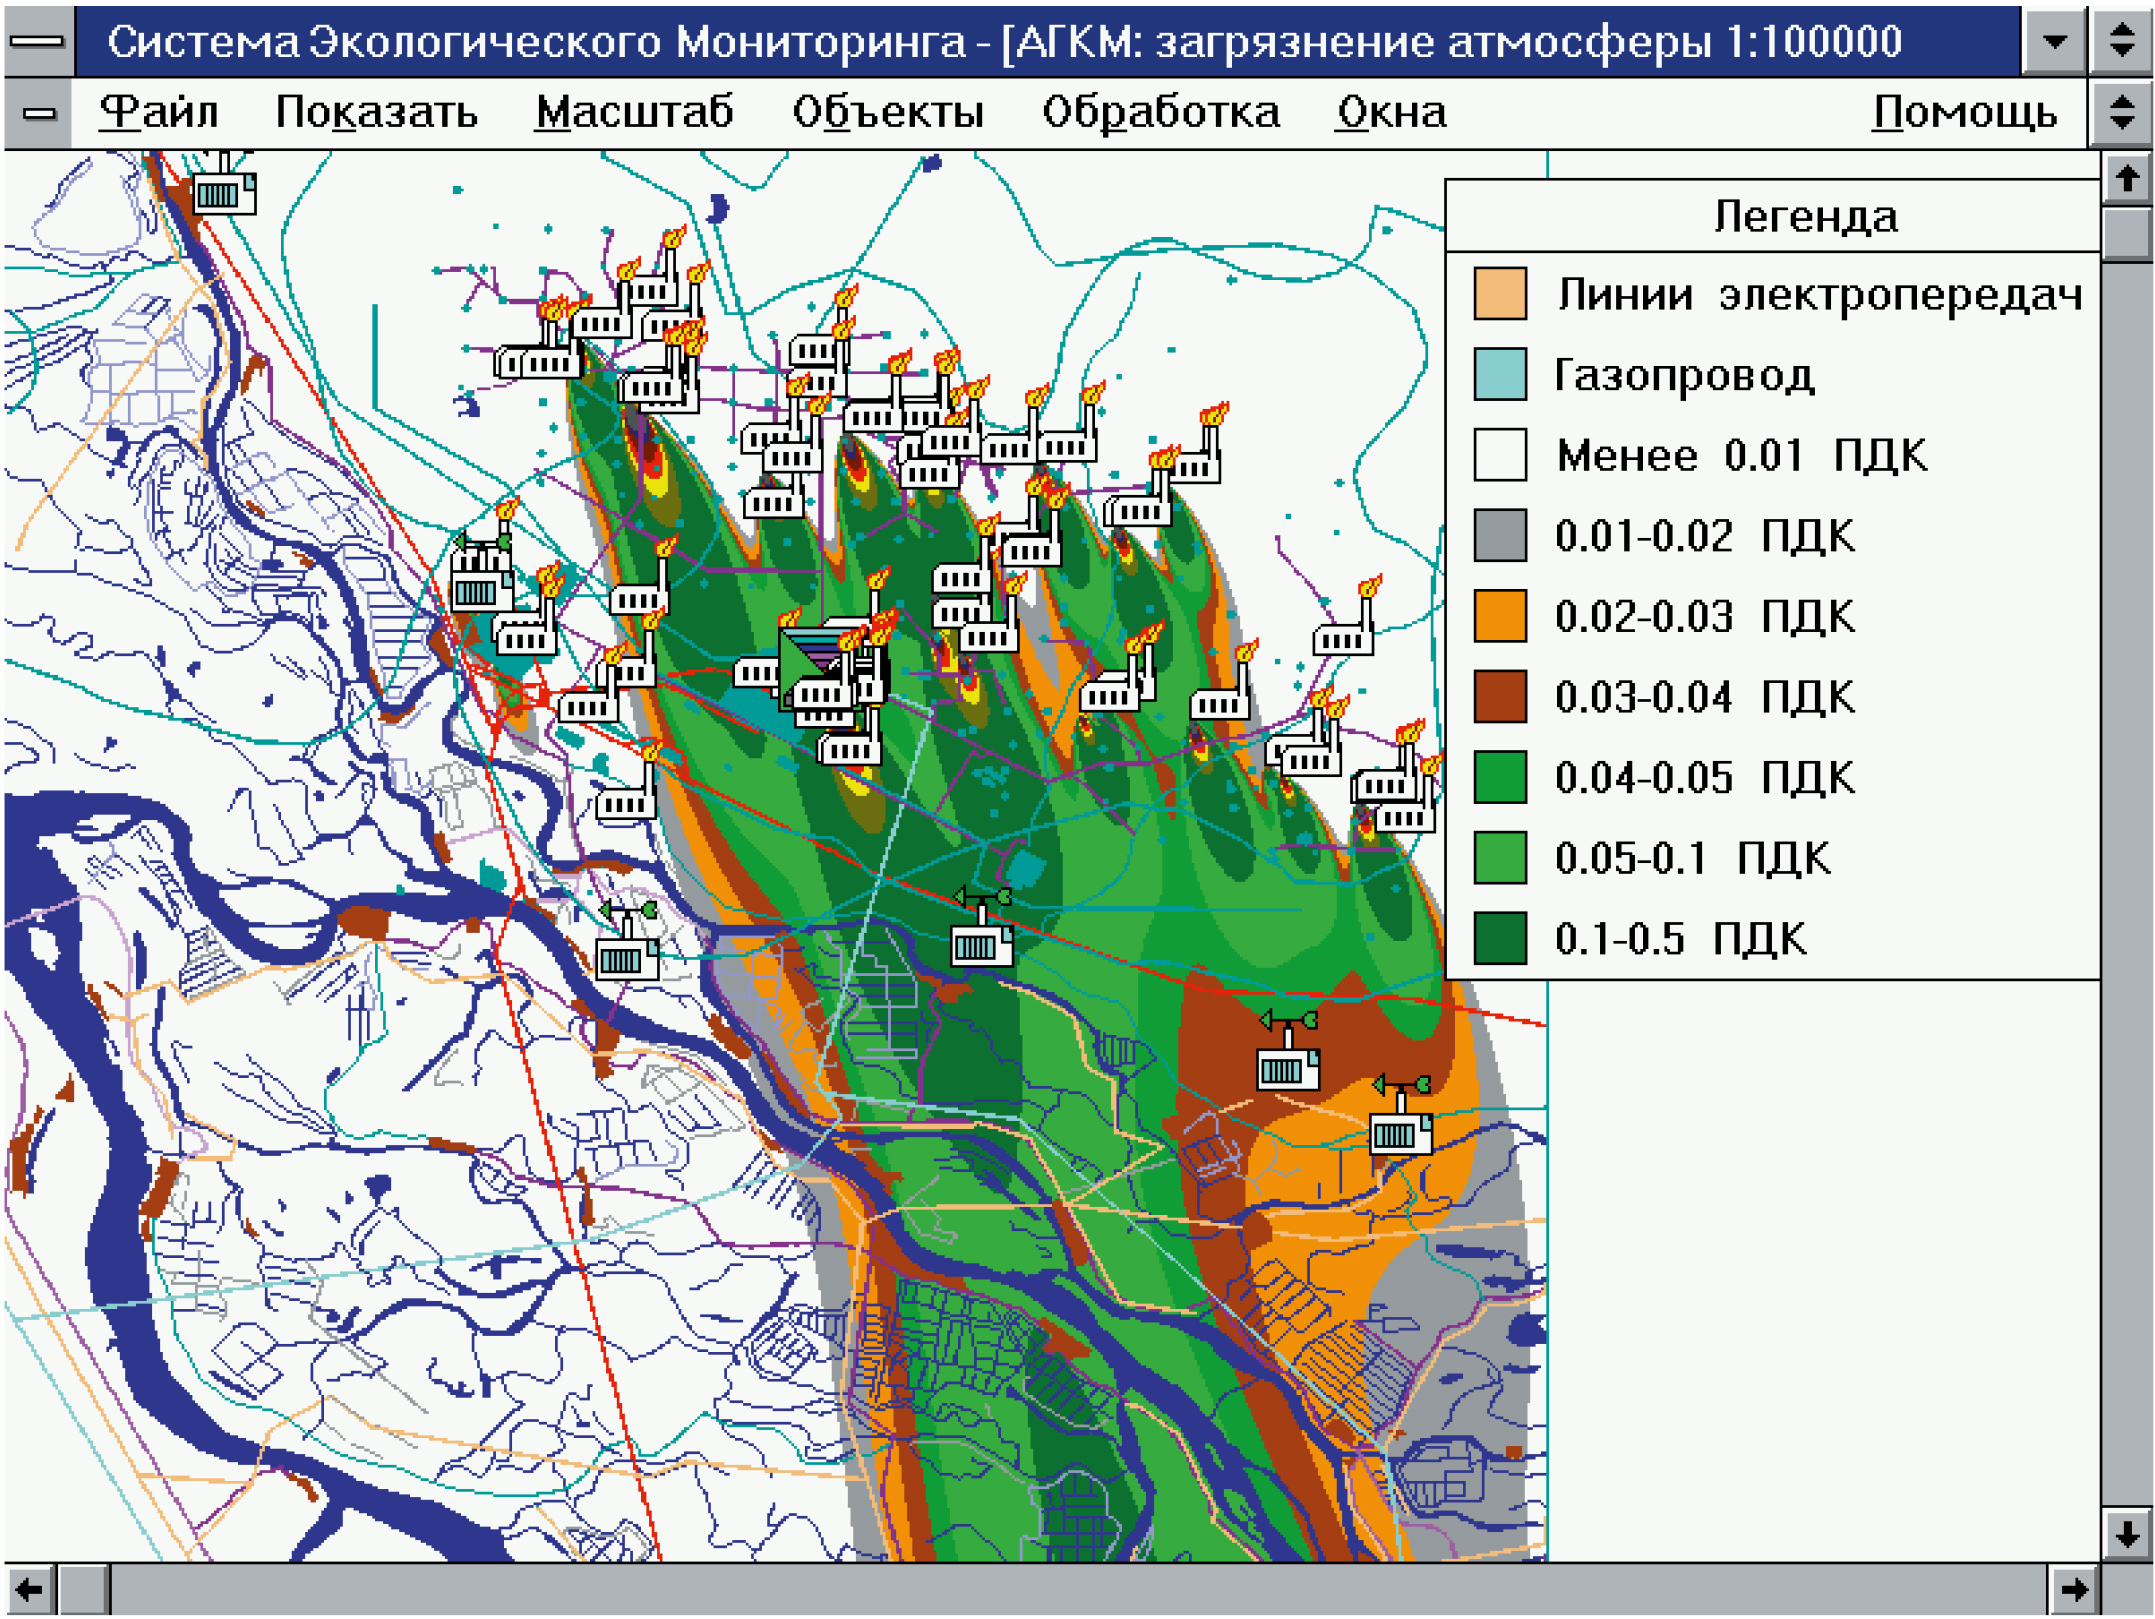Click the Объекты menu item

pos(887,112)
